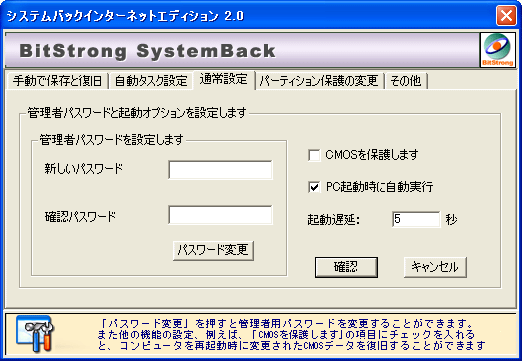The width and height of the screenshot is (522, 361).
Task: Focus the 新しいパスワード input field
Action: tap(220, 170)
